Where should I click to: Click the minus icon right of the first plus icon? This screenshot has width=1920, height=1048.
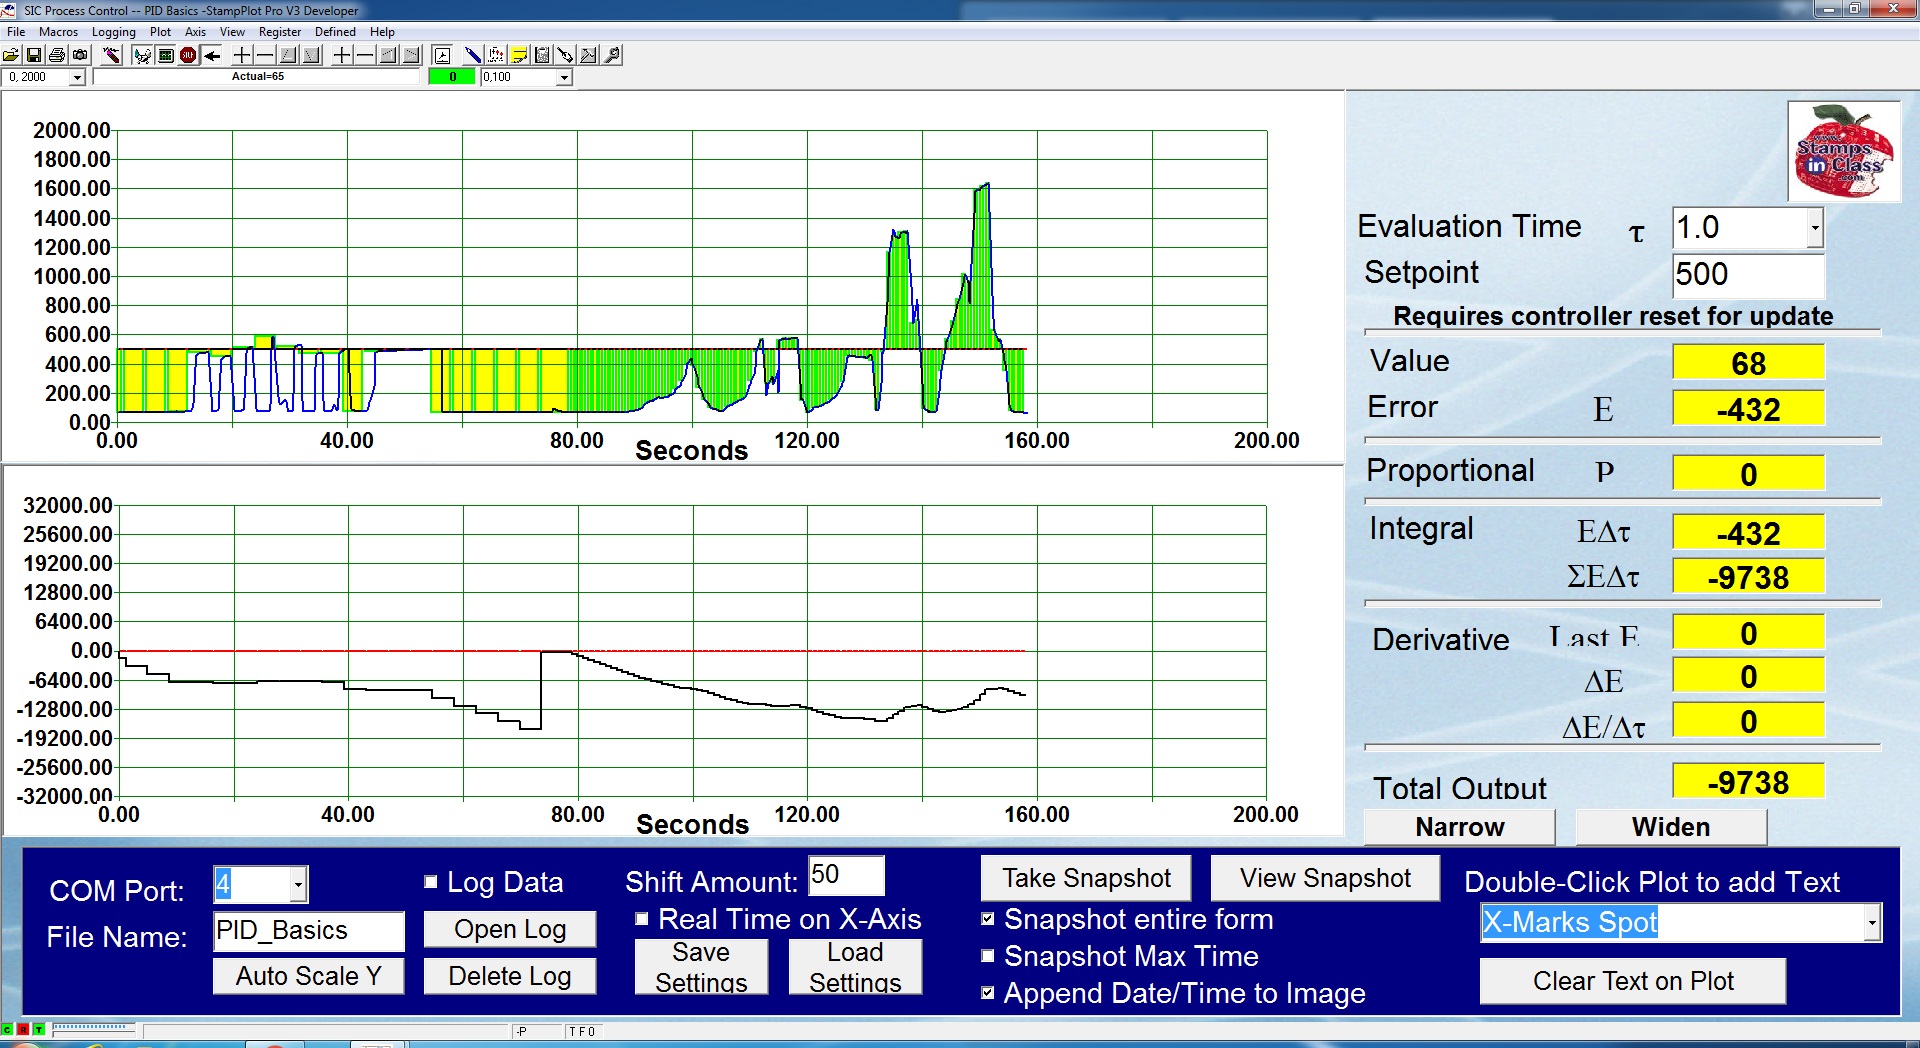pyautogui.click(x=265, y=55)
